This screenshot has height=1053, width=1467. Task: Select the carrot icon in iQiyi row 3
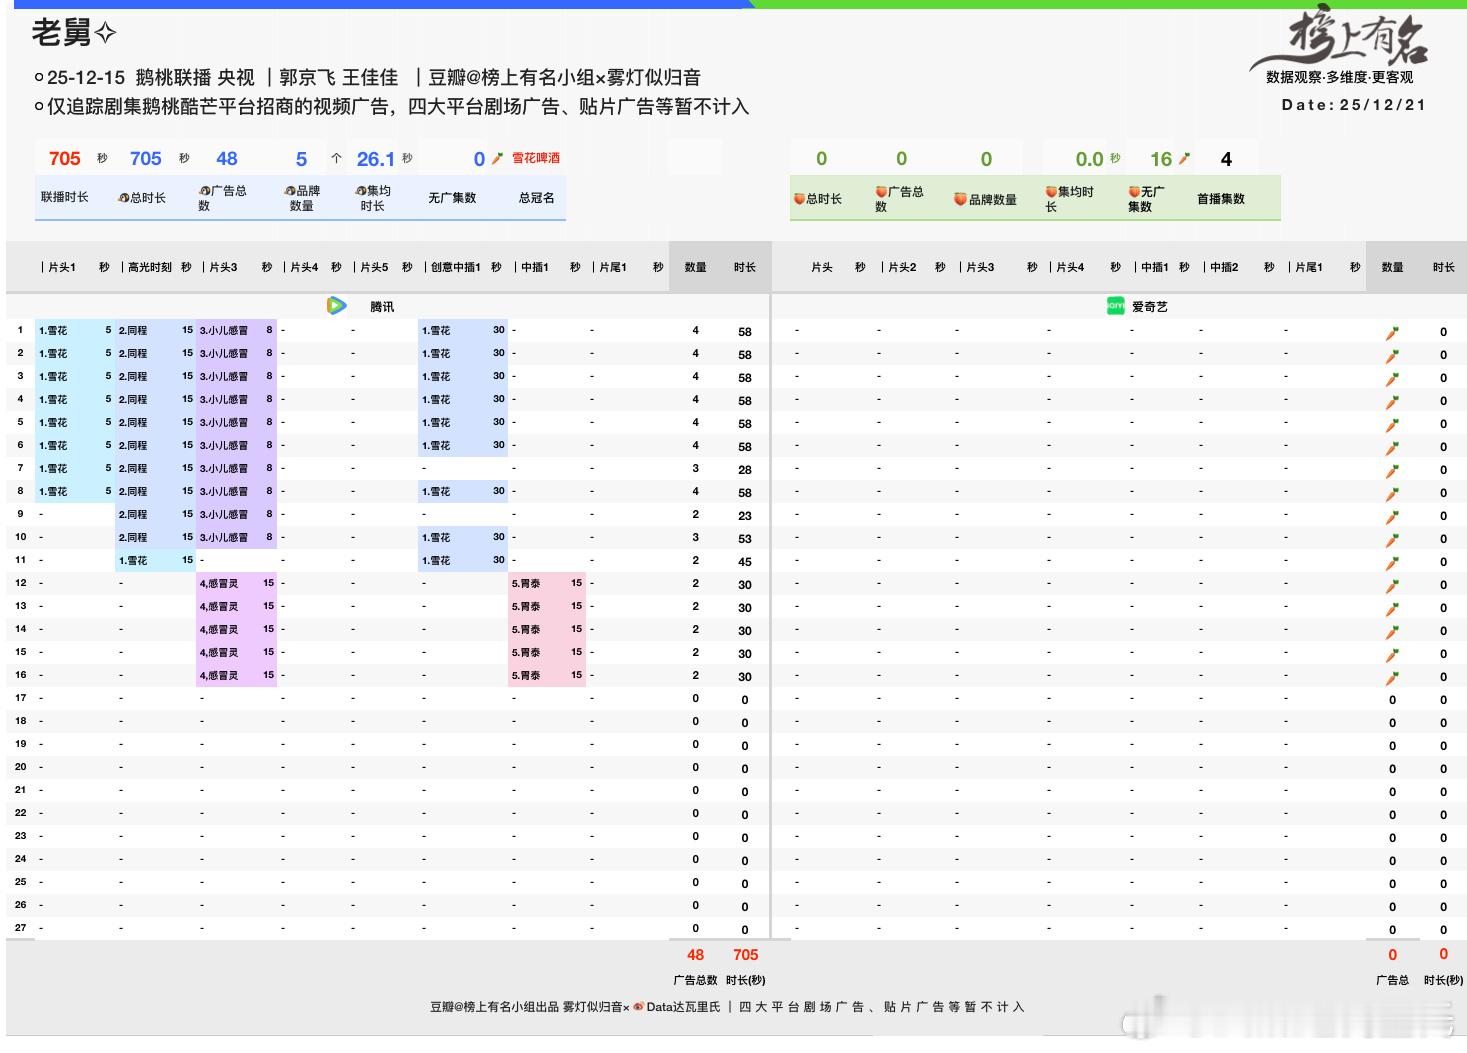click(1392, 378)
